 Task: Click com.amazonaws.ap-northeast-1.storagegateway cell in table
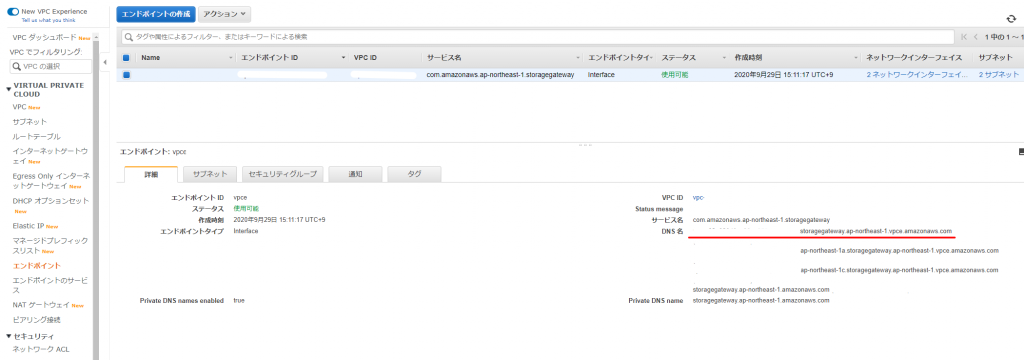pyautogui.click(x=500, y=74)
